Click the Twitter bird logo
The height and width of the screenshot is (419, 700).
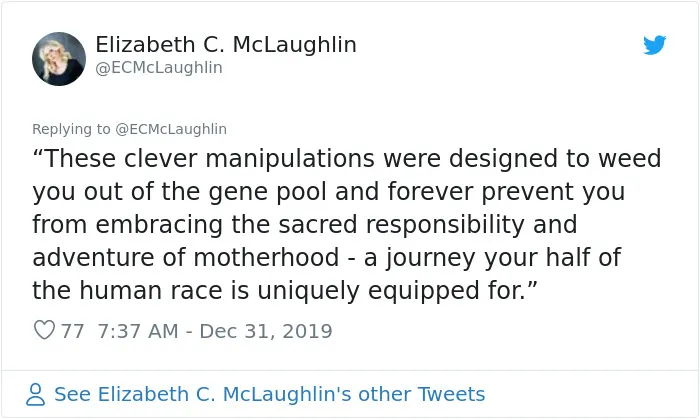tap(654, 45)
